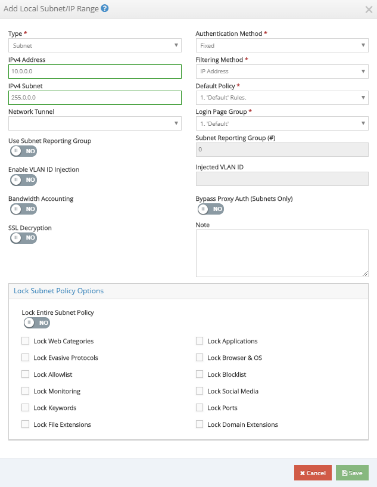Tick the Lock File Extensions checkbox
This screenshot has width=377, height=487.
click(25, 424)
